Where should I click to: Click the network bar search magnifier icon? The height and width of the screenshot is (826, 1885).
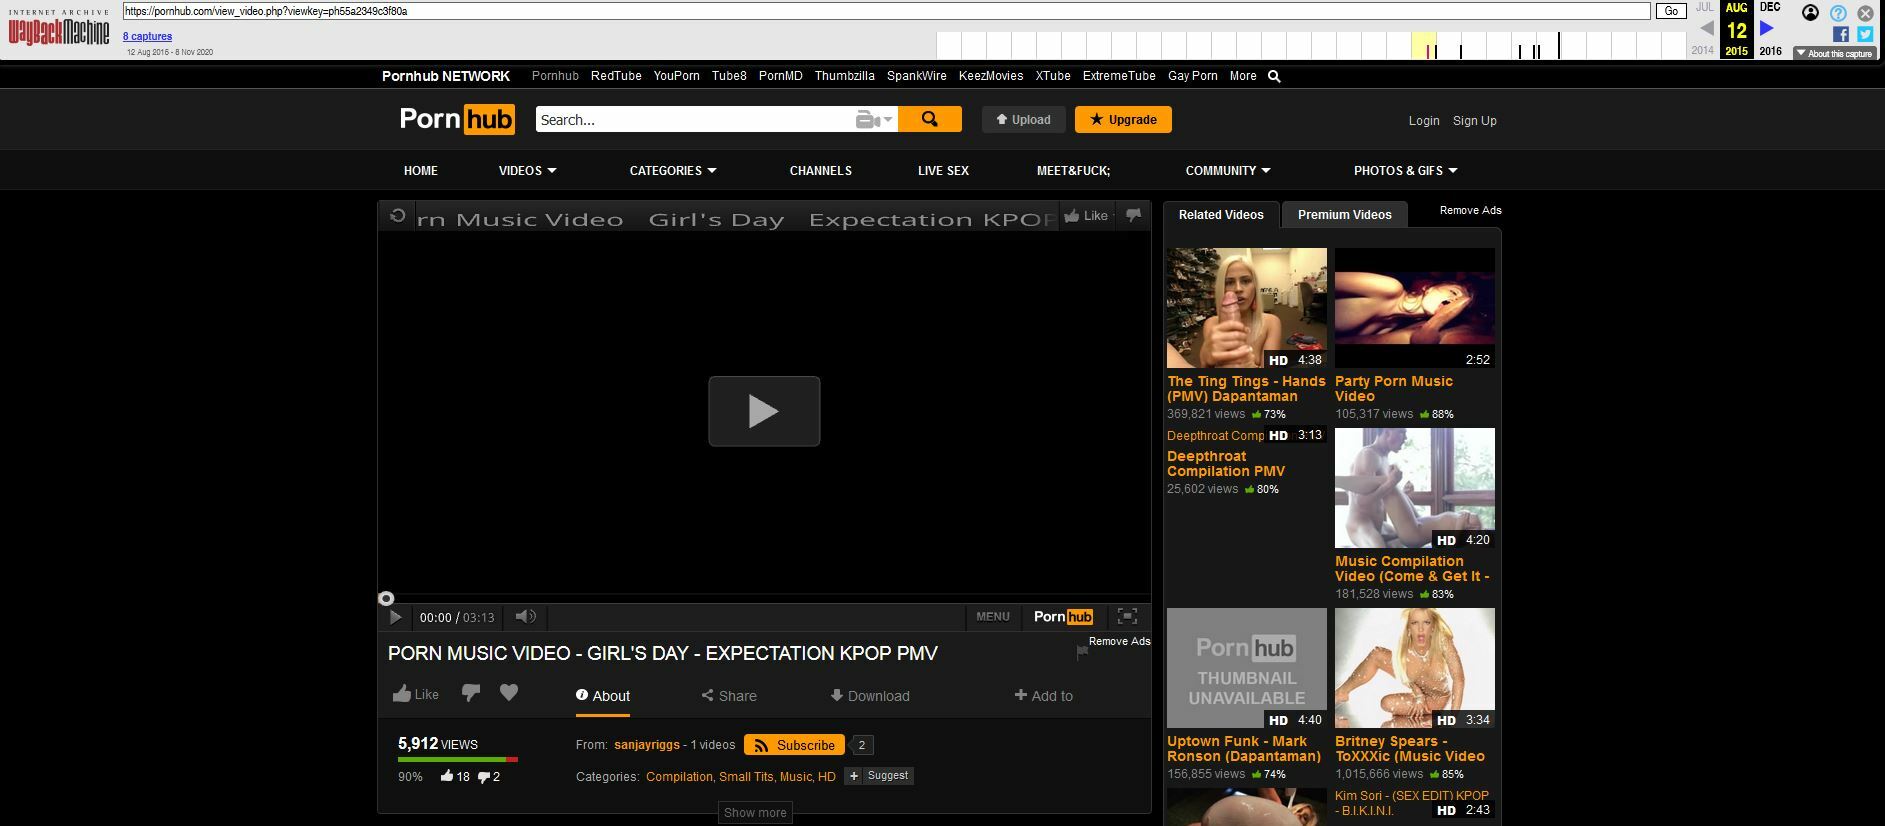coord(1274,76)
